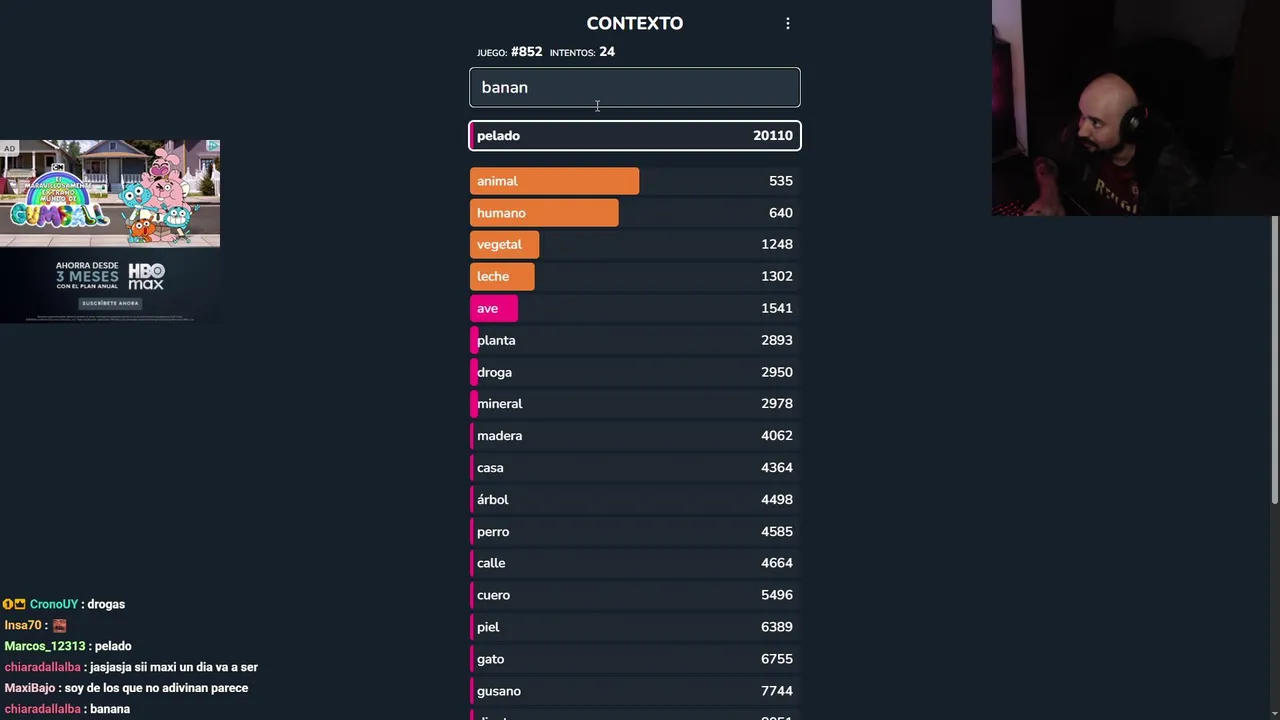
Task: Click the streamer webcam thumbnail
Action: coord(1135,108)
